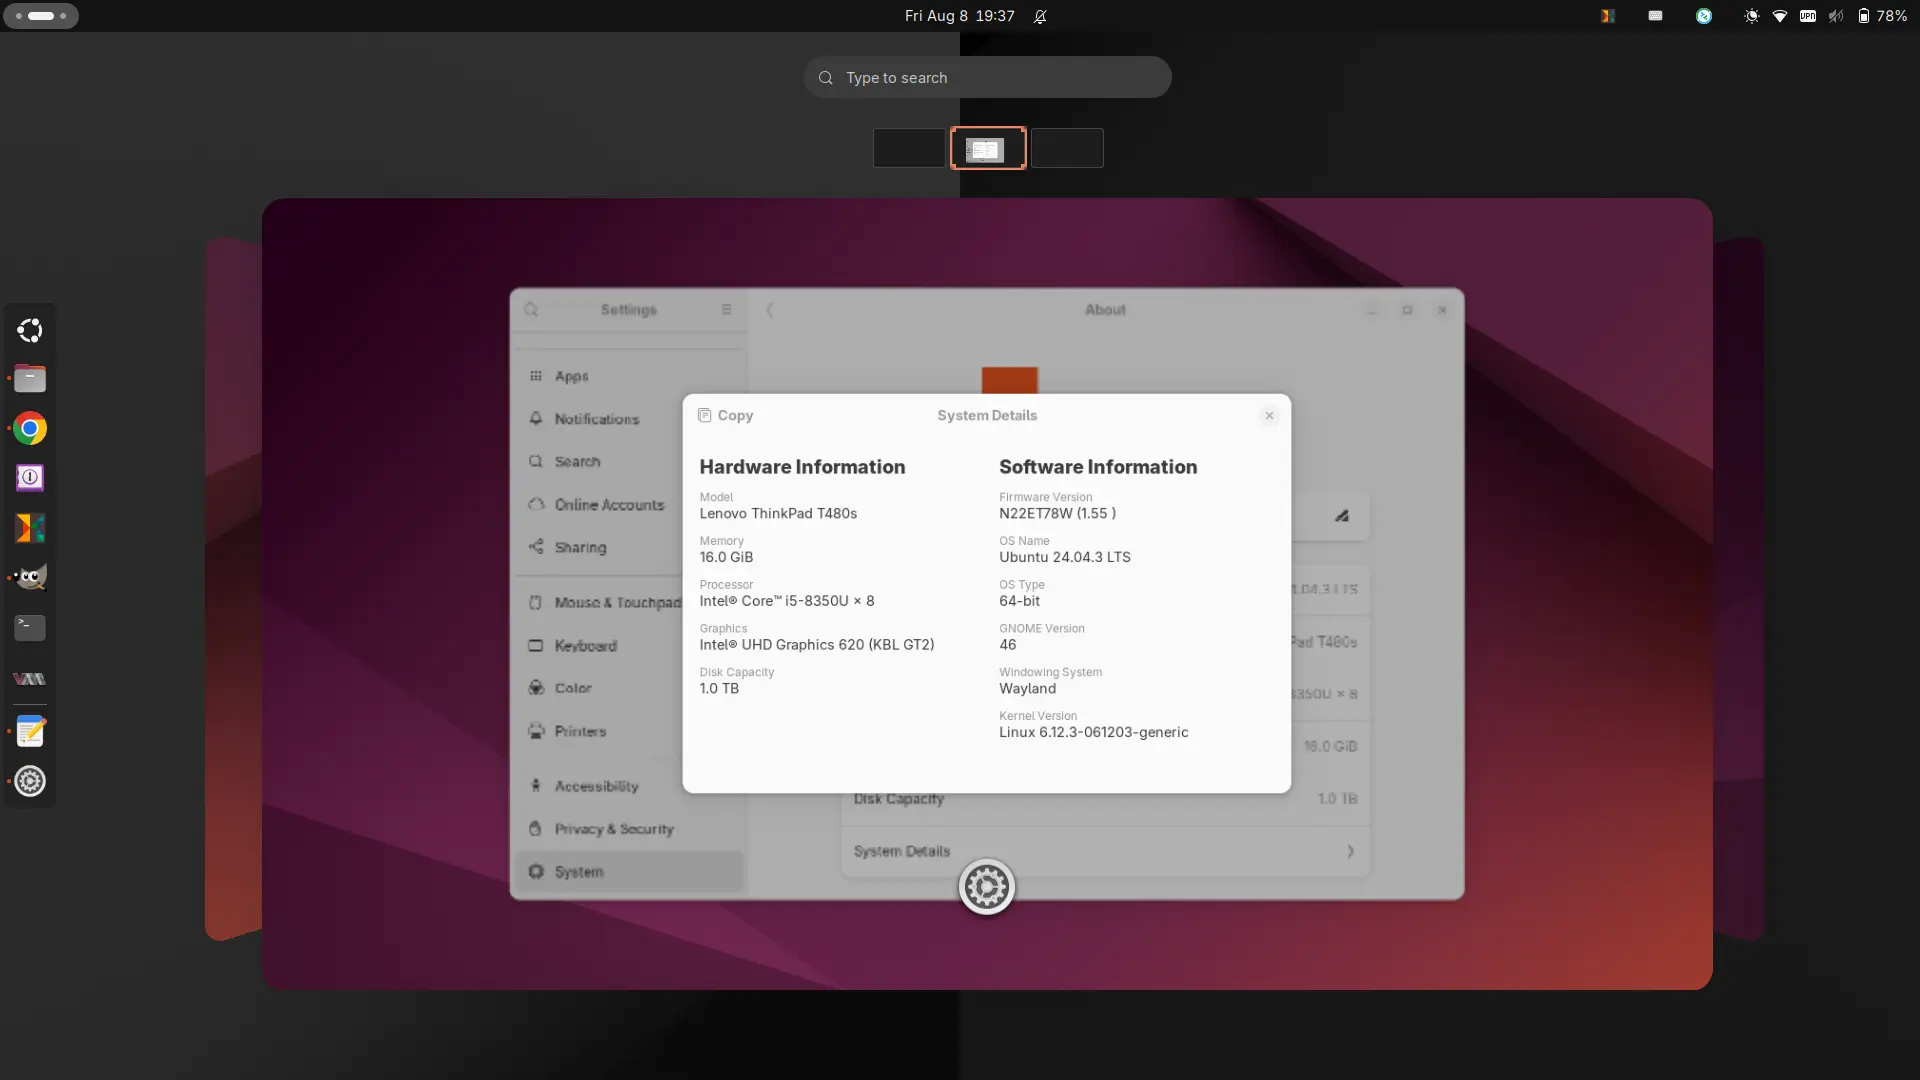Viewport: 1920px width, 1080px height.
Task: Open the text editor notepad icon in dock
Action: pyautogui.click(x=30, y=732)
